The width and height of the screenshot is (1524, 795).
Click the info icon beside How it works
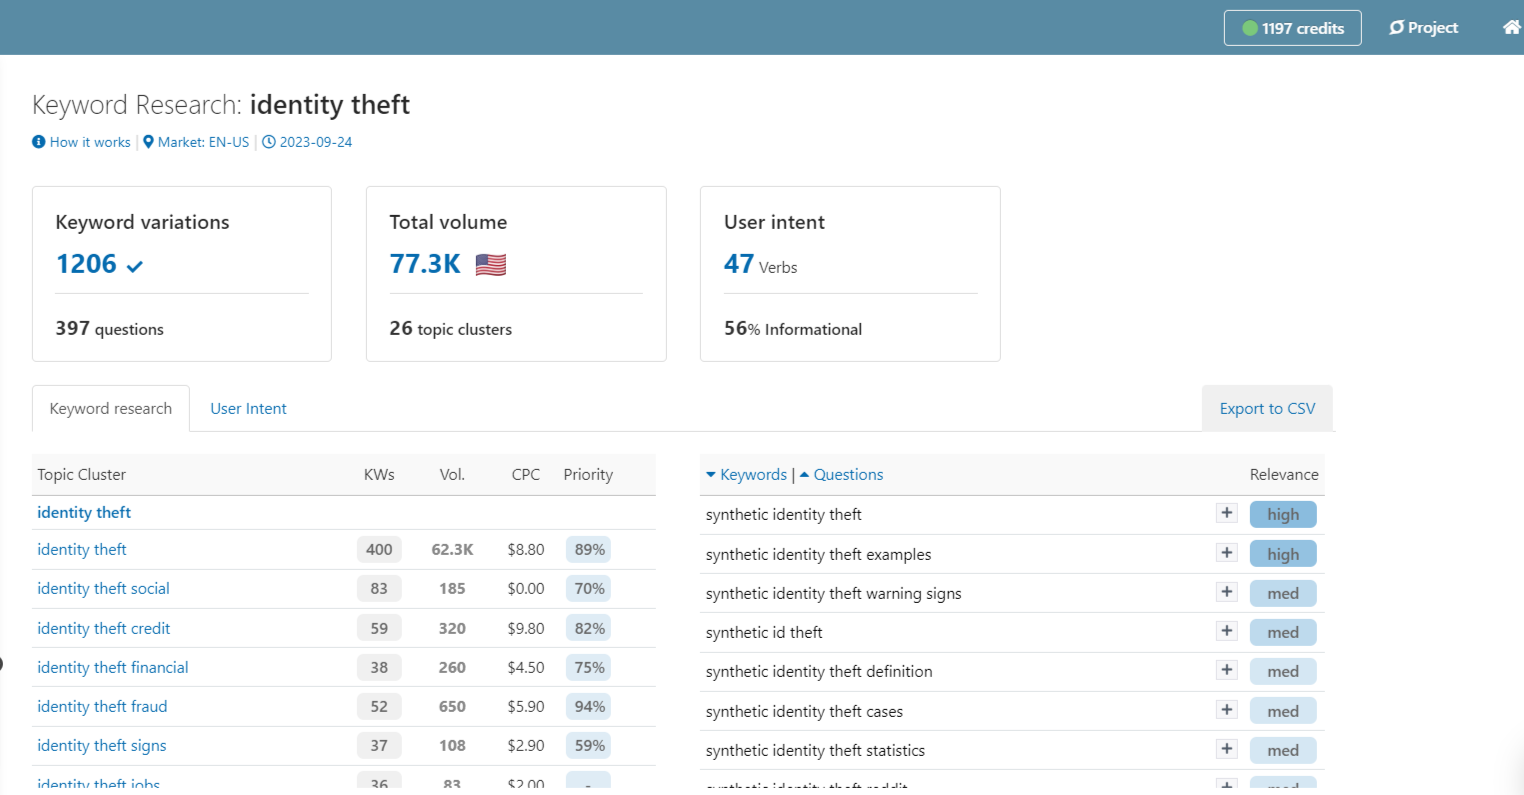pyautogui.click(x=37, y=142)
